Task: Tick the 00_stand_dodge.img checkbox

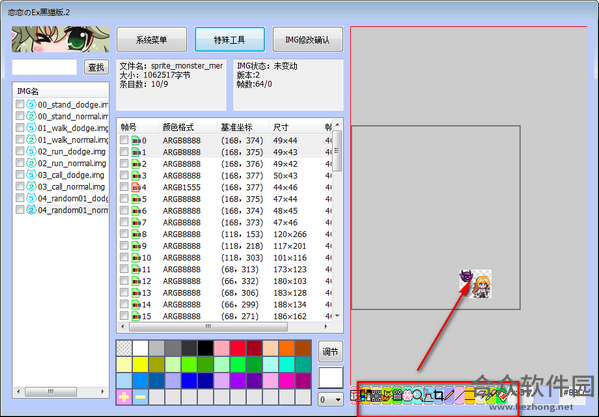Action: (x=20, y=104)
